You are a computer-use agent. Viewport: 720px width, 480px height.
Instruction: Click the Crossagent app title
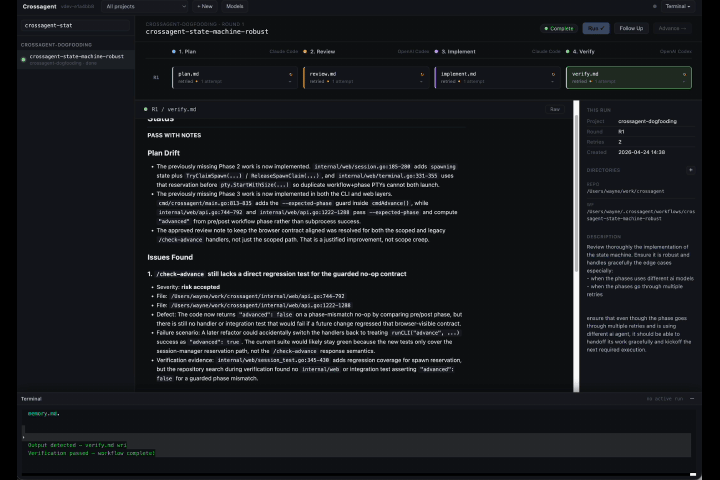(x=39, y=6)
